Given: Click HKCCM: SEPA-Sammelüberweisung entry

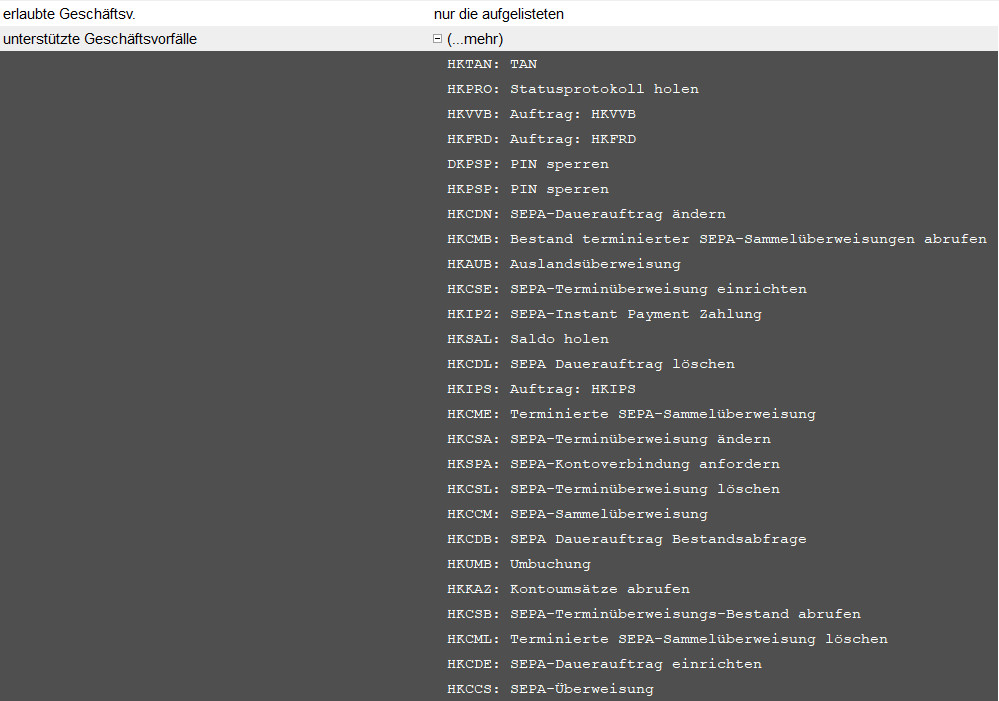Looking at the screenshot, I should (x=577, y=514).
